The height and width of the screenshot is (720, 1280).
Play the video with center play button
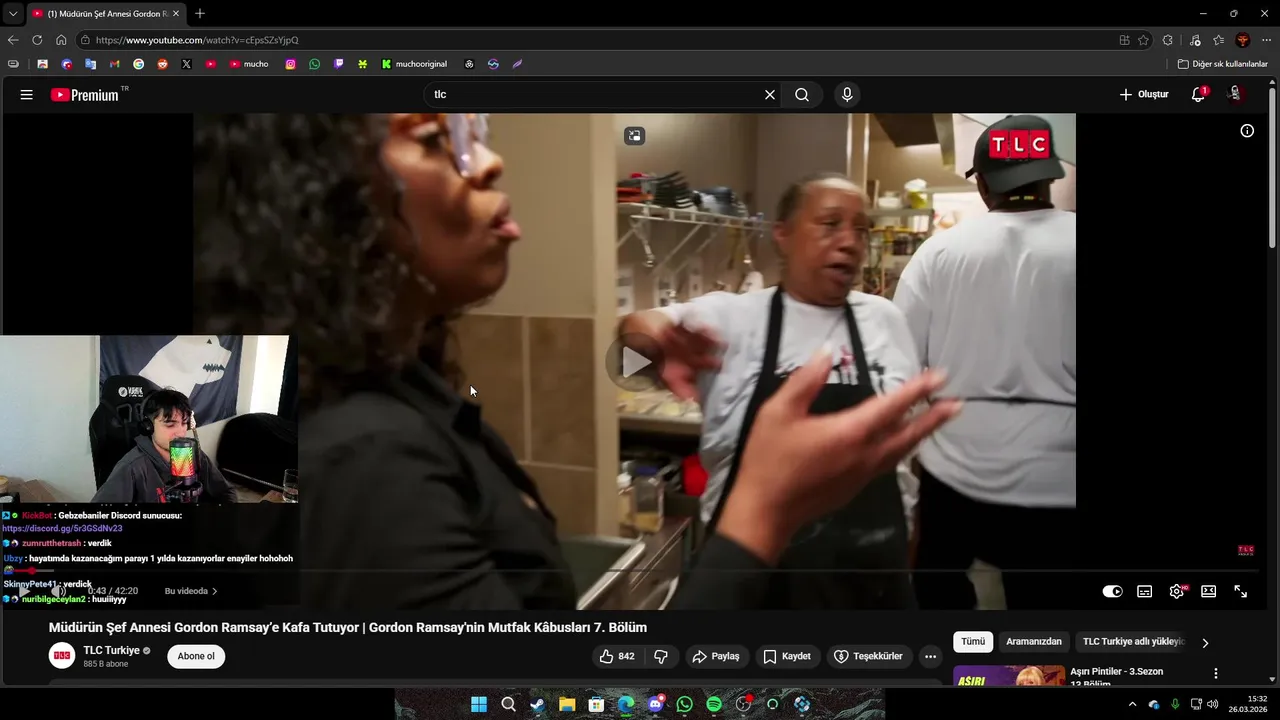click(635, 362)
